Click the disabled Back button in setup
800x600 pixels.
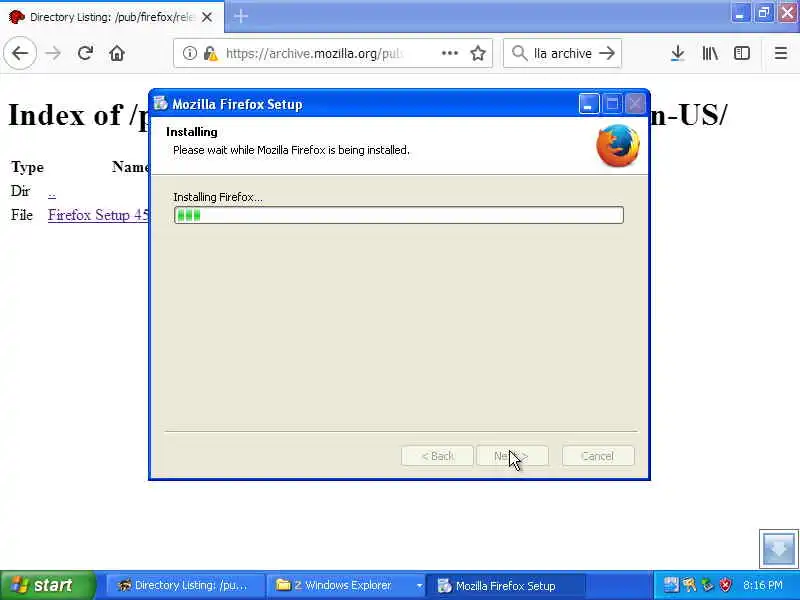(x=437, y=456)
